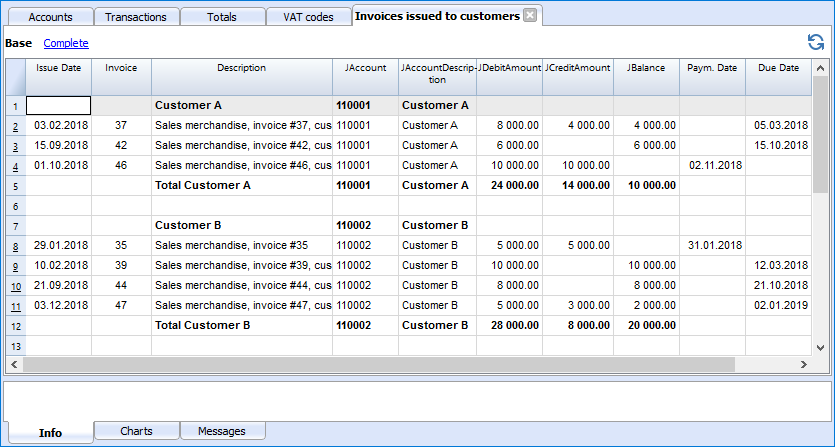Close the Invoices issued to customers tab
Screen dimensions: 835x447
[530, 16]
